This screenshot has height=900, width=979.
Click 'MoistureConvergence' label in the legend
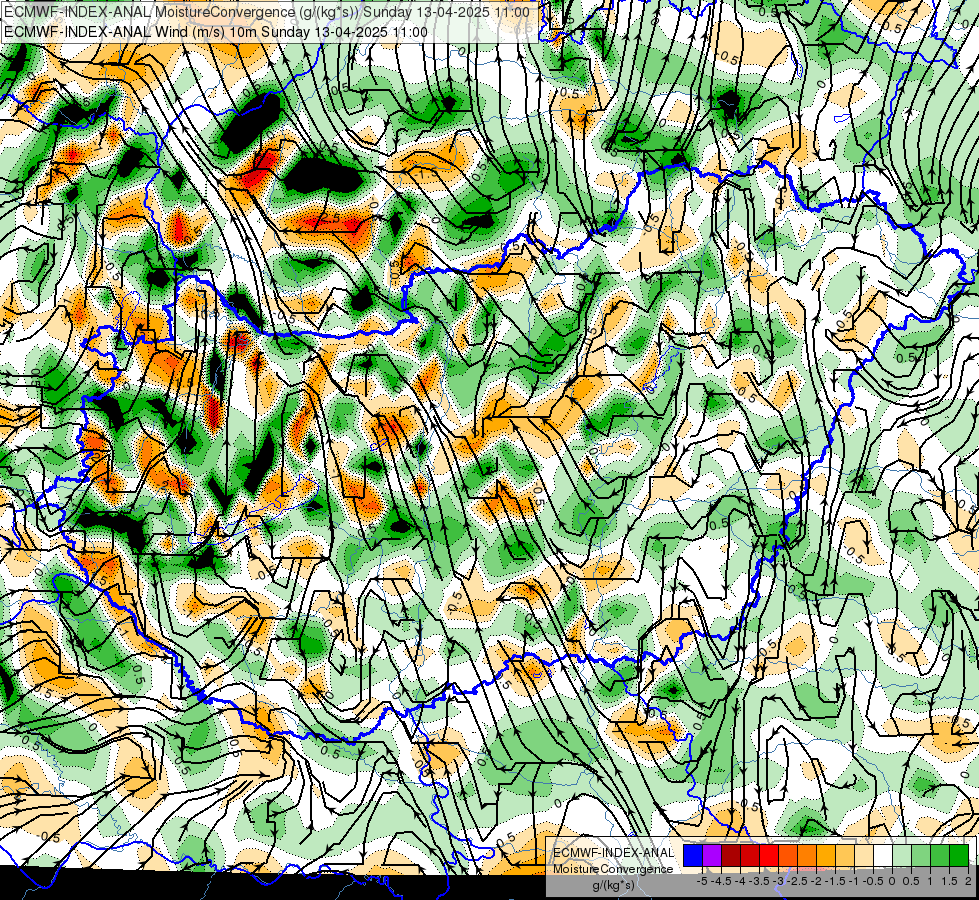coord(613,869)
